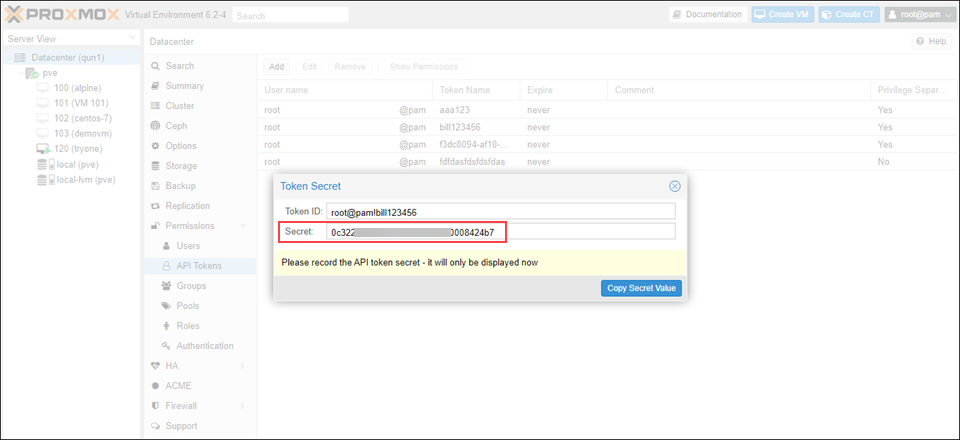Click the Firewall shield icon
The image size is (960, 440).
(x=155, y=406)
